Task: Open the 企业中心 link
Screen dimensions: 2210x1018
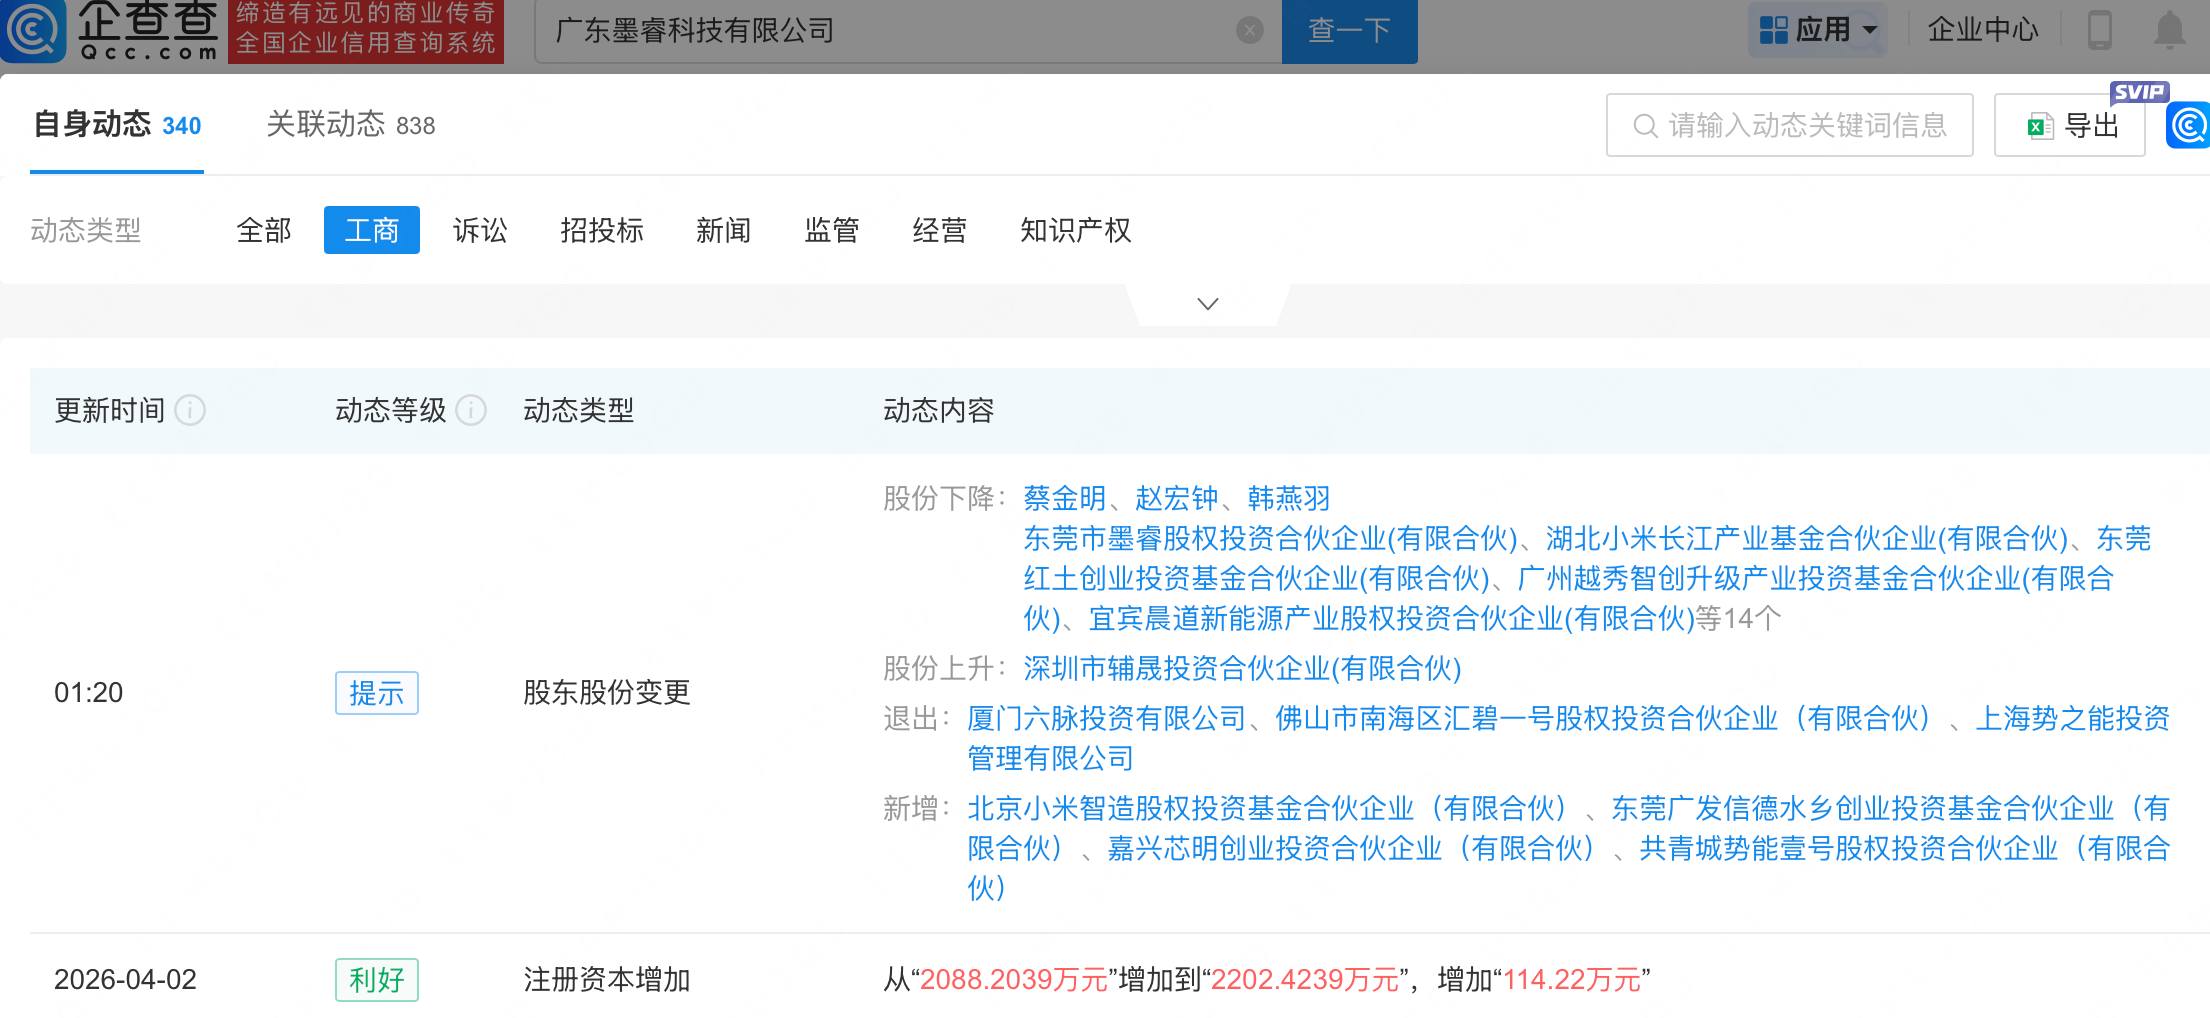Action: (x=1982, y=30)
